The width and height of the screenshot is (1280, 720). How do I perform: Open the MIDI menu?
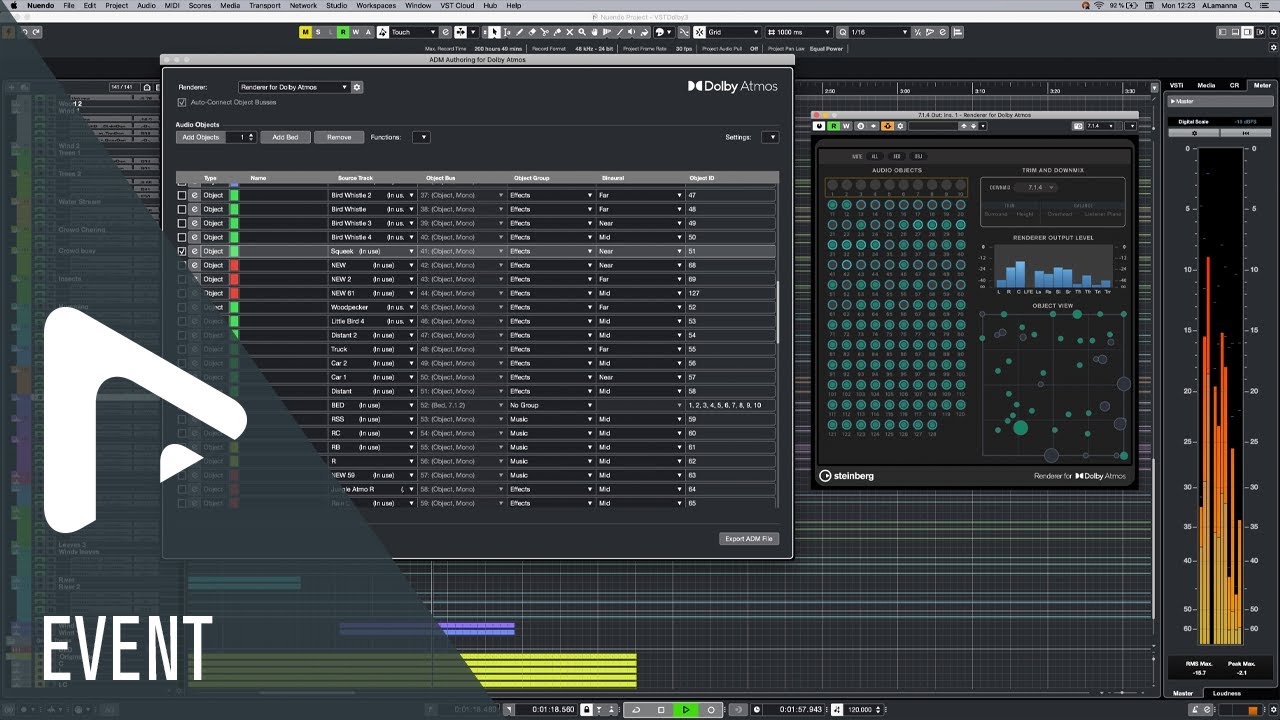[x=172, y=5]
